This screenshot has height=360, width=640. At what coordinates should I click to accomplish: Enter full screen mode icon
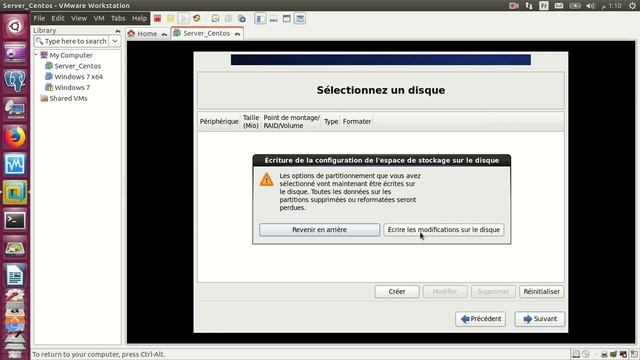click(x=287, y=18)
